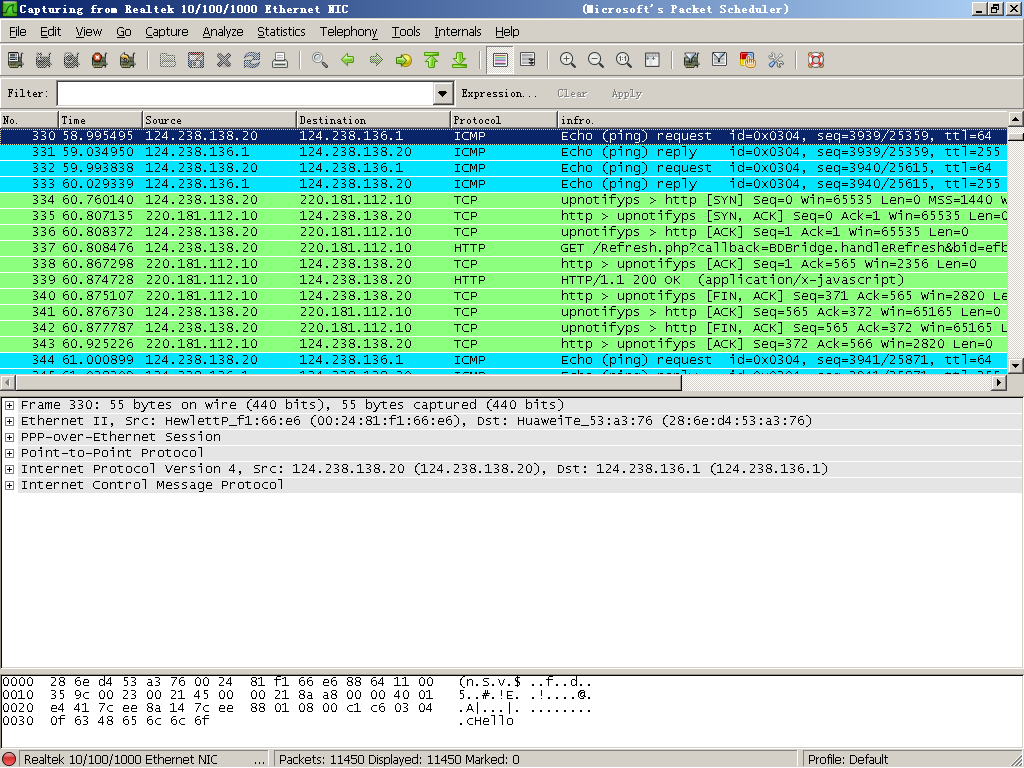The height and width of the screenshot is (768, 1024).
Task: Expand Point-to-Point Protocol node
Action: 10,453
